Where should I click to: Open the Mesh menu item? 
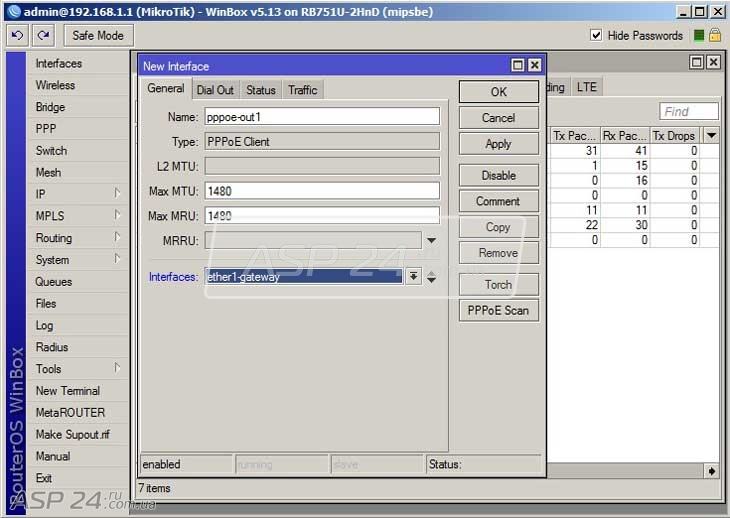(x=48, y=173)
